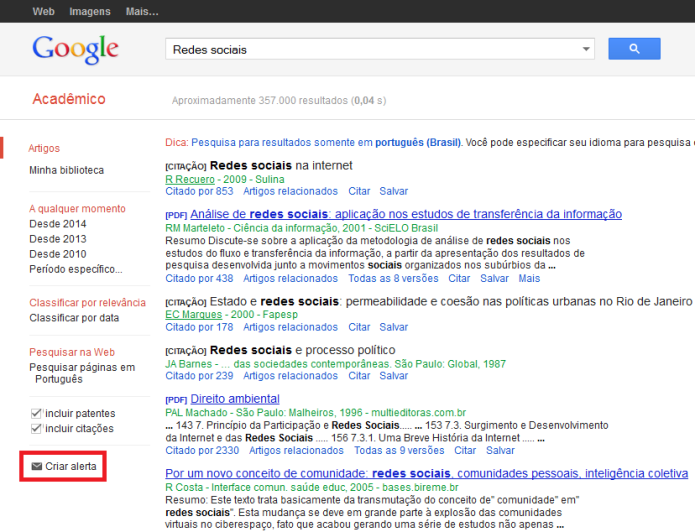The image size is (695, 532).
Task: Open Citado por 853 link
Action: pos(199,192)
